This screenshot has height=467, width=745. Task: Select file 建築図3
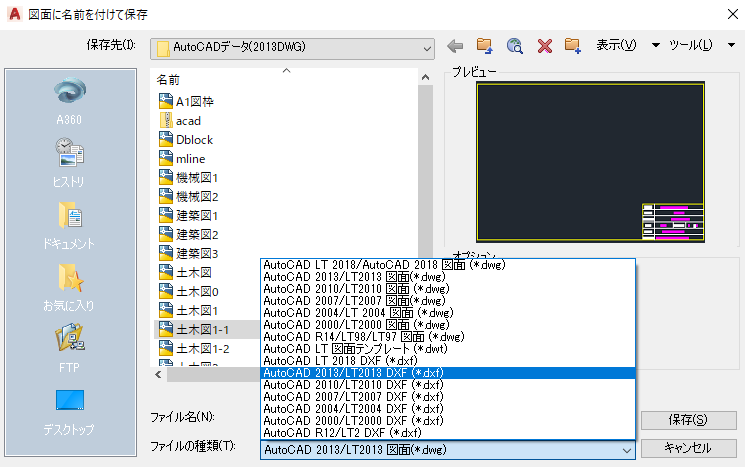(189, 253)
